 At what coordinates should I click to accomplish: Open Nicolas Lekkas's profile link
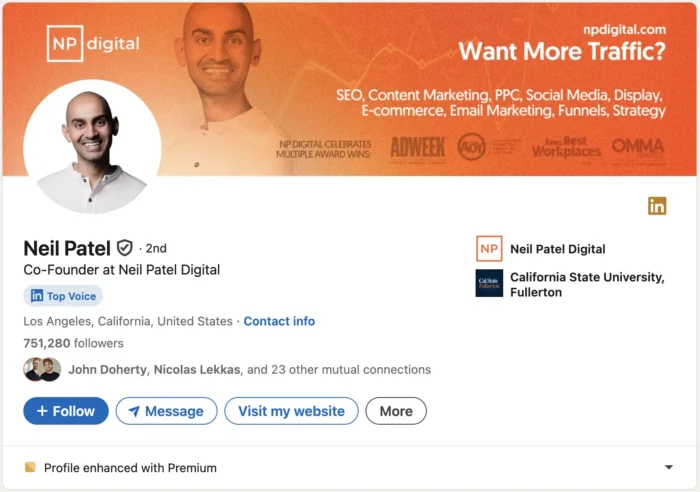pos(198,369)
